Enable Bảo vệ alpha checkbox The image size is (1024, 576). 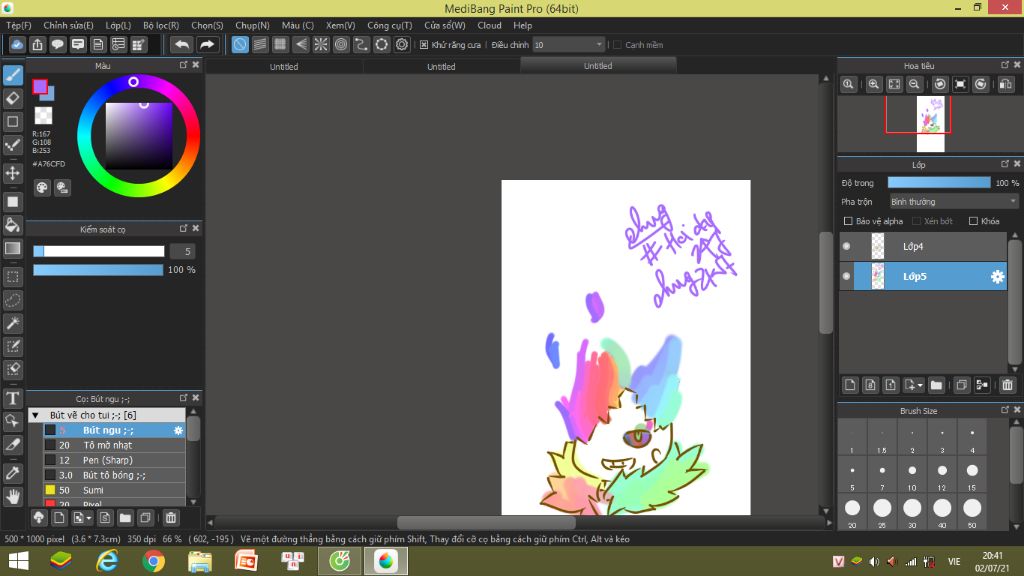coord(848,221)
